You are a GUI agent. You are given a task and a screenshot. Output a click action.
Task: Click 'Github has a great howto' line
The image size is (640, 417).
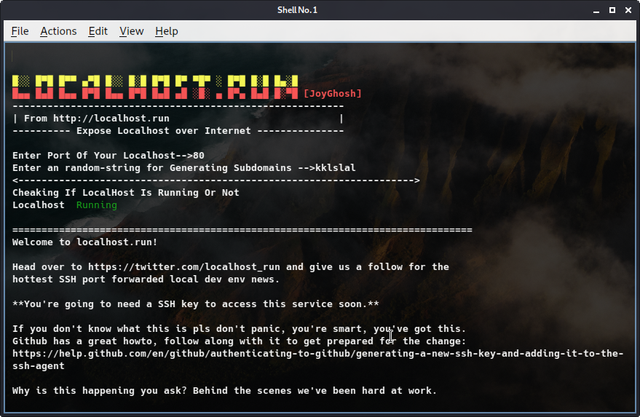click(x=239, y=341)
